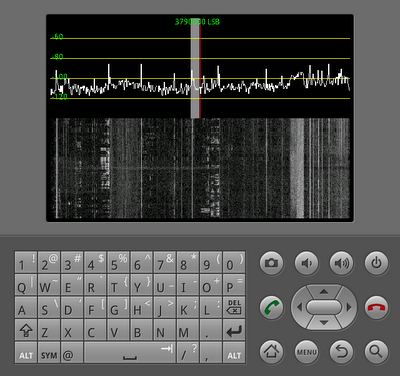
Task: Lower volume with the volume down button
Action: (x=306, y=263)
